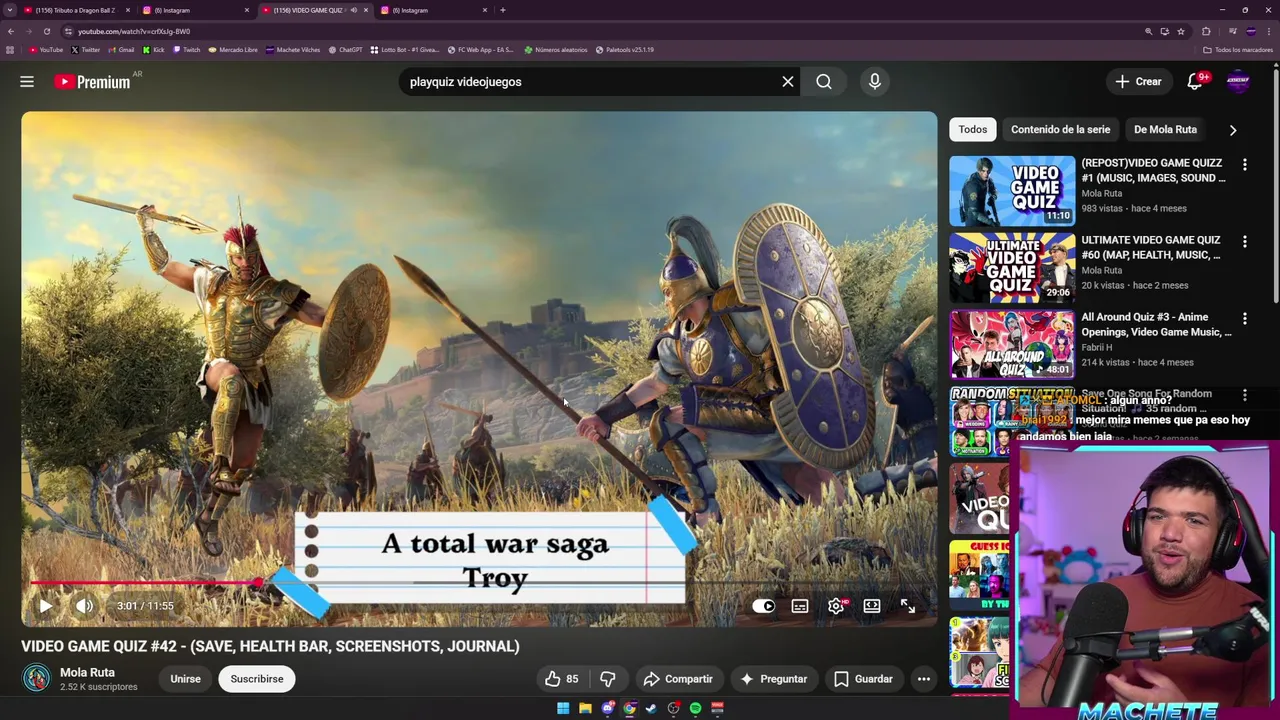Join the channel via Unirse
Viewport: 1280px width, 720px height.
[x=185, y=679]
